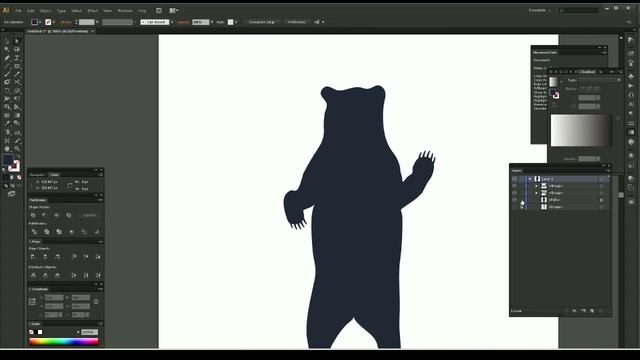The image size is (640, 360).
Task: Click the Document Setup button
Action: pyautogui.click(x=262, y=22)
